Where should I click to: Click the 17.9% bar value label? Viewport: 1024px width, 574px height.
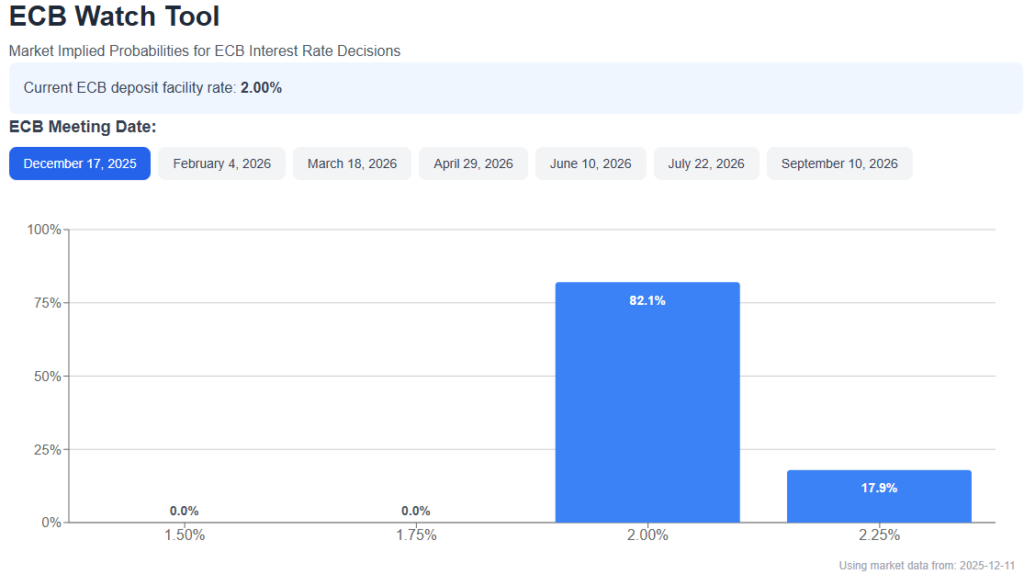(x=879, y=488)
